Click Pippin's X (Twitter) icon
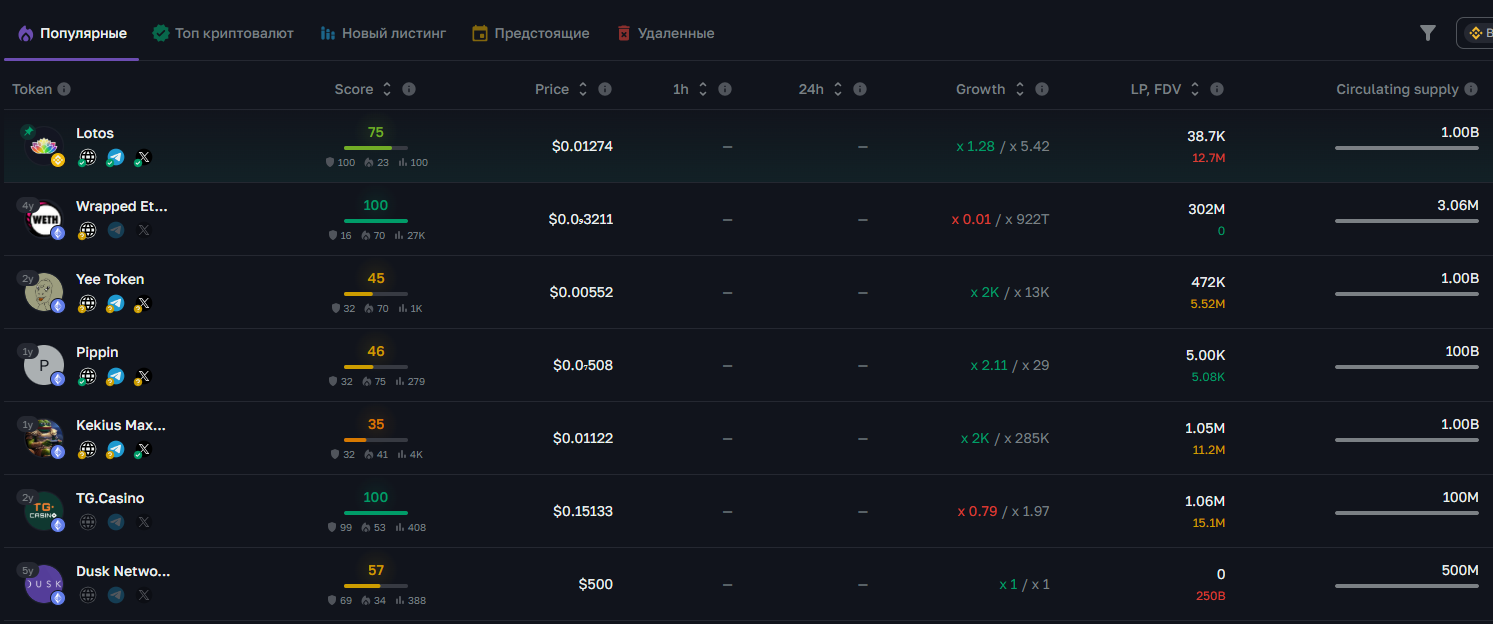 click(x=143, y=377)
